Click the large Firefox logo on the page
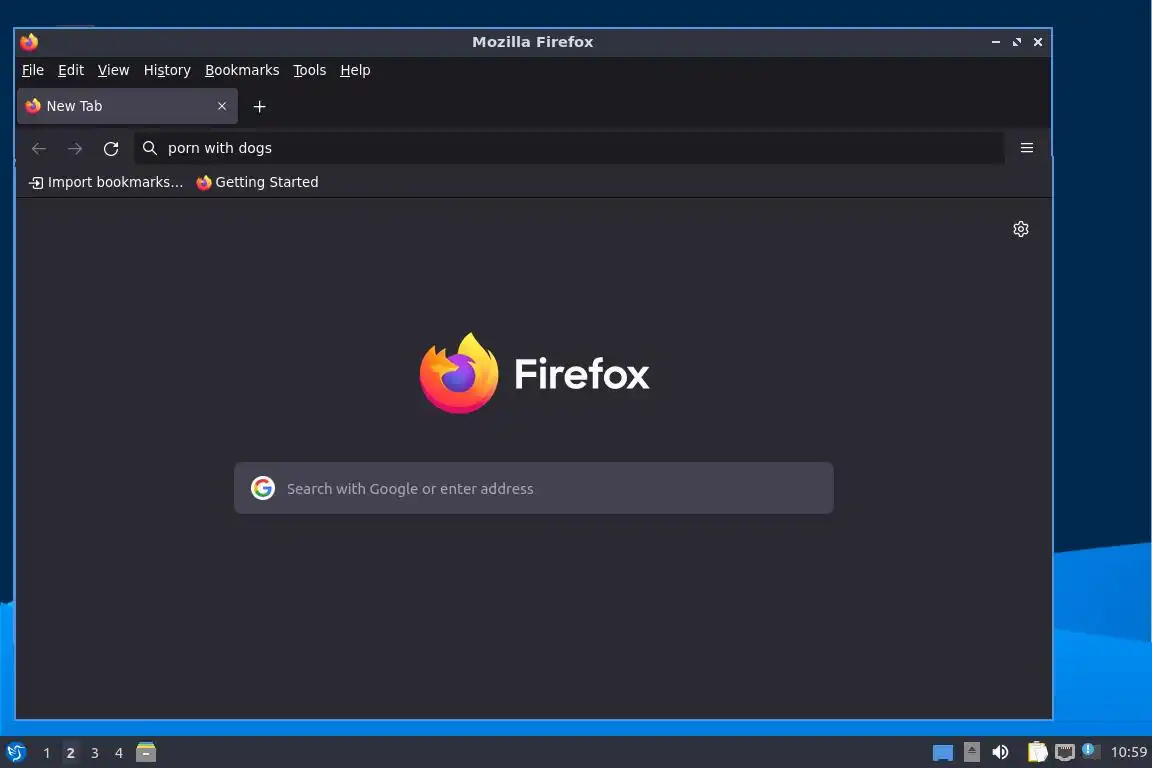1152x768 pixels. [459, 373]
